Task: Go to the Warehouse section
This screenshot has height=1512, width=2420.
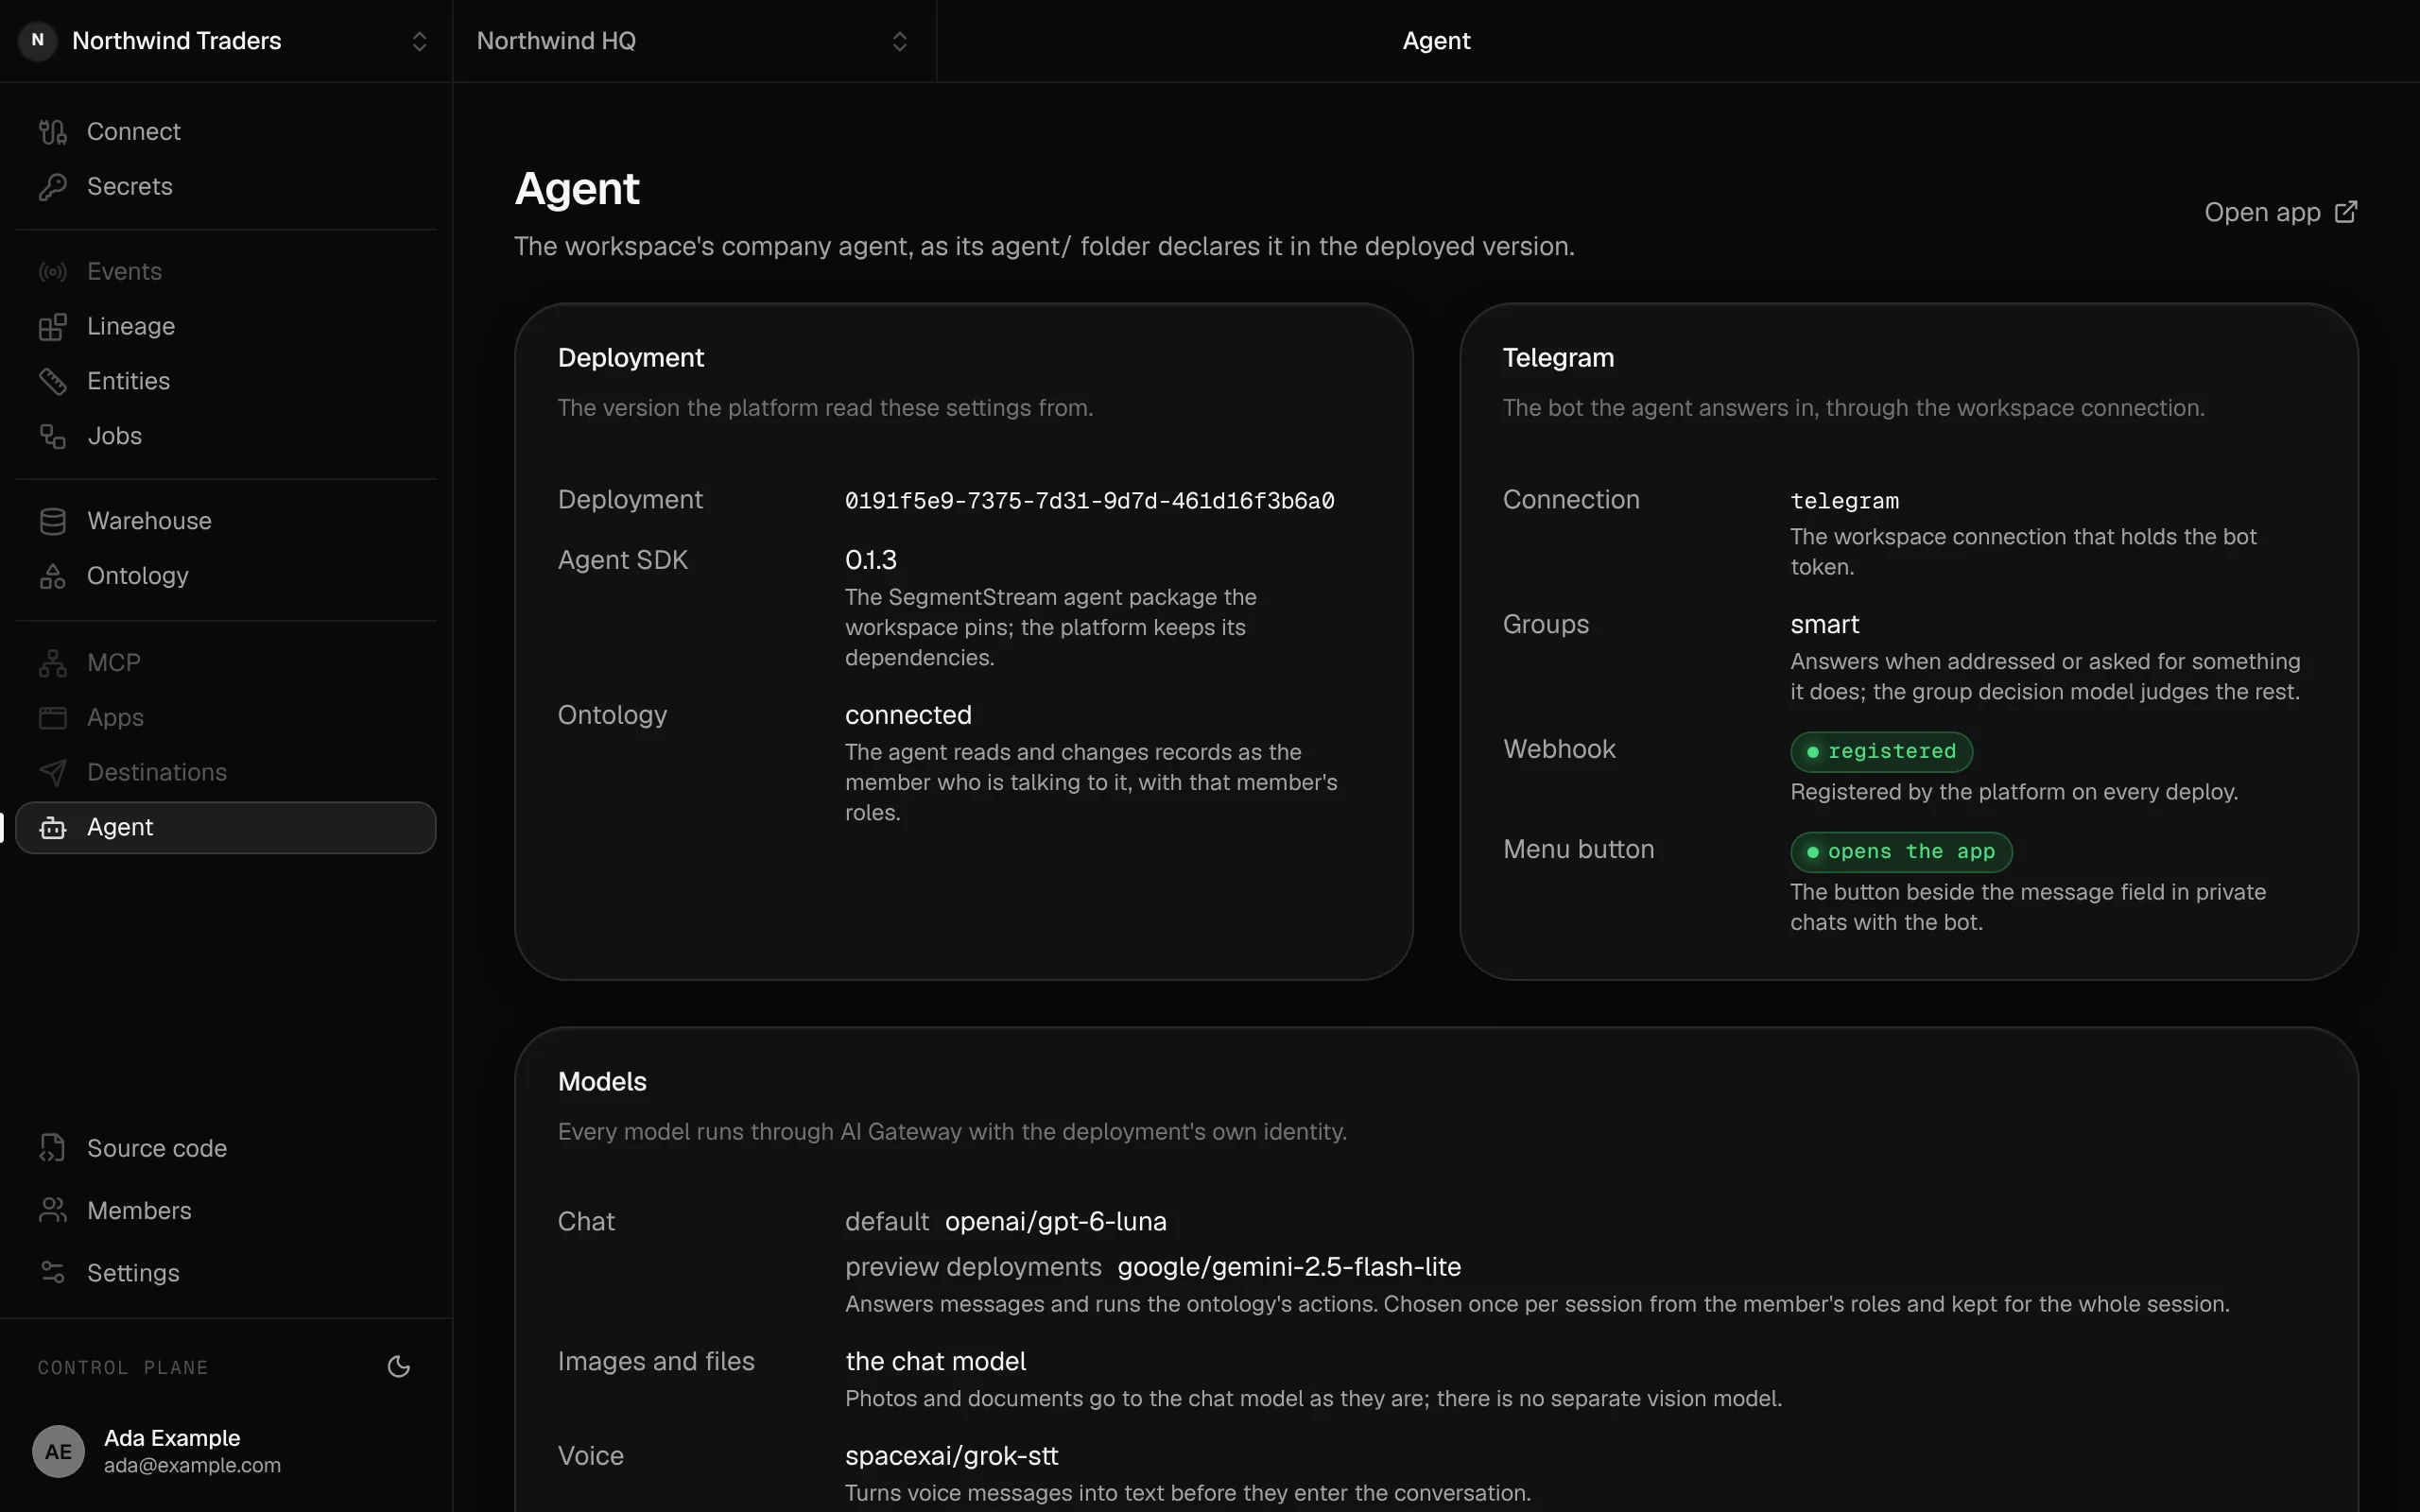Action: (226, 521)
